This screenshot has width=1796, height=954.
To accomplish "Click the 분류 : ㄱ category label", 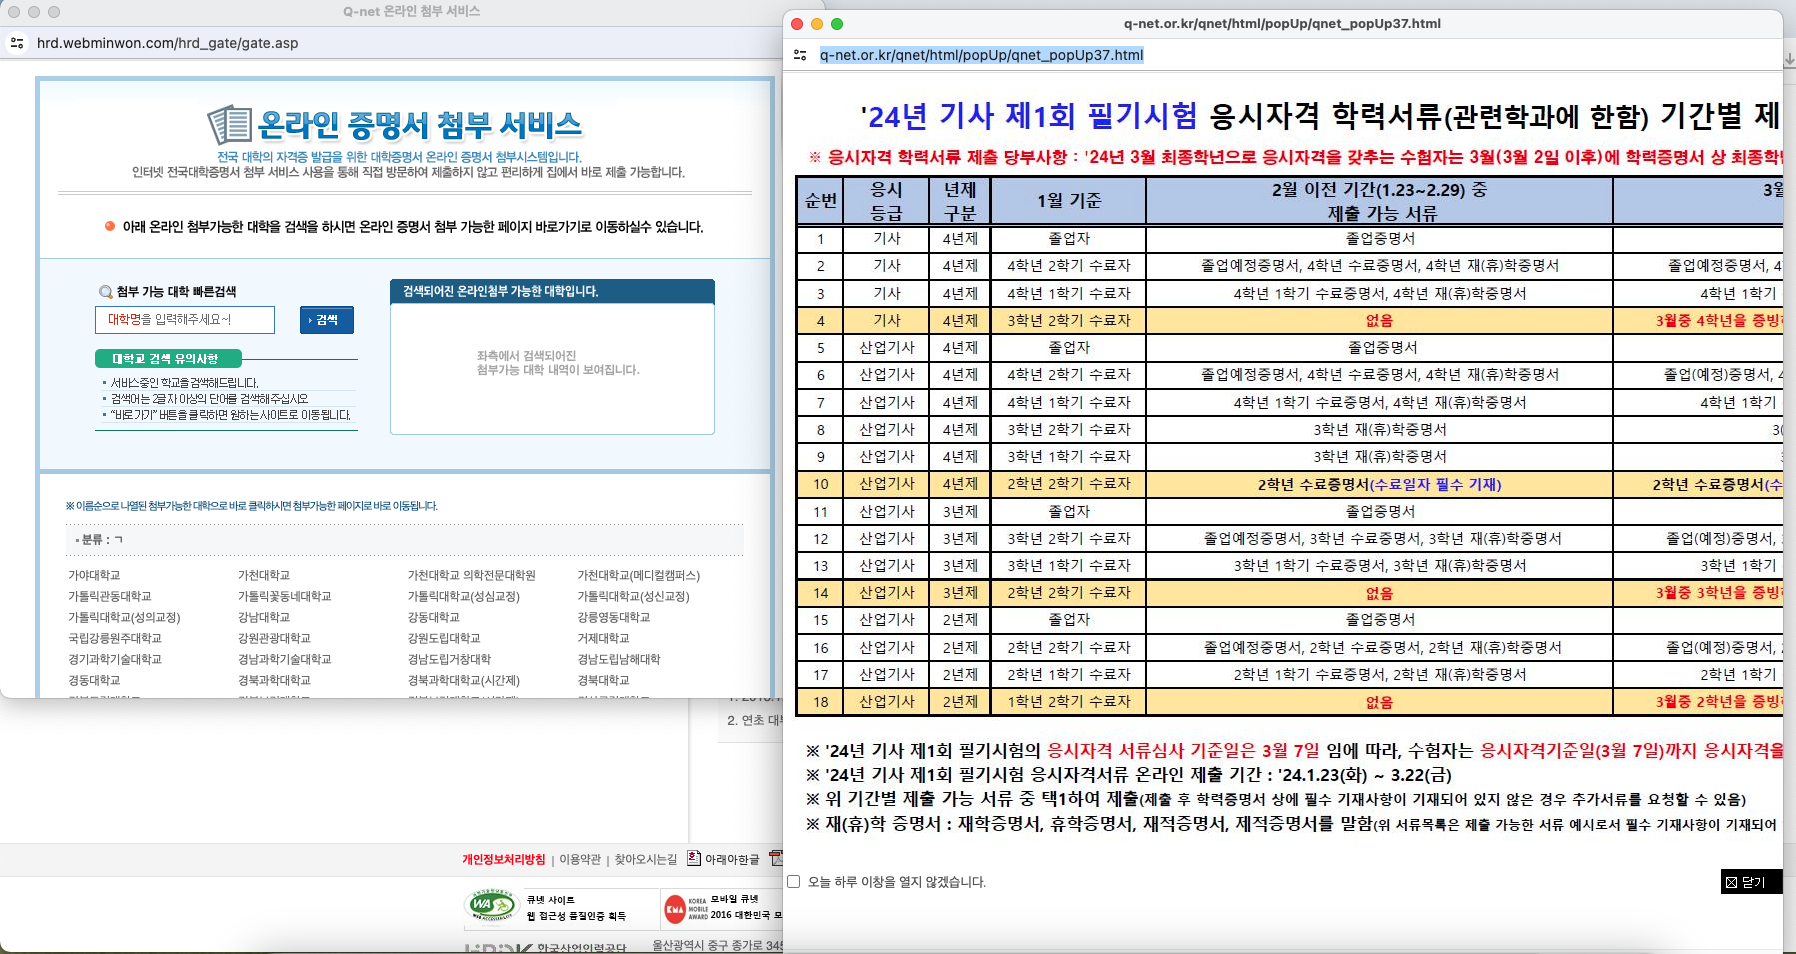I will pyautogui.click(x=100, y=539).
